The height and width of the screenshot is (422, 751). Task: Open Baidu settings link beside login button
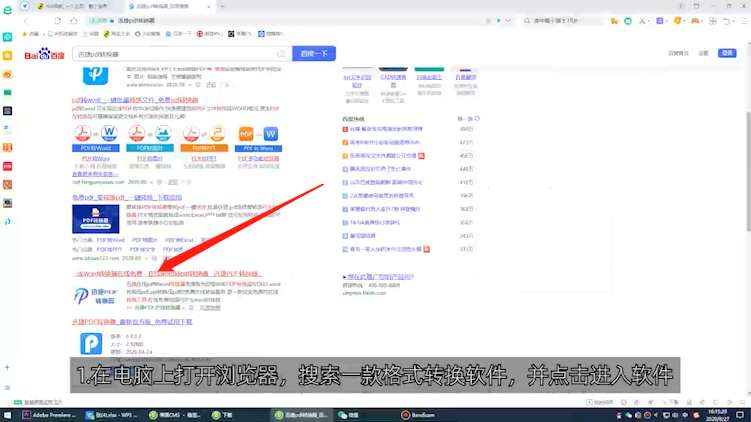pos(704,53)
